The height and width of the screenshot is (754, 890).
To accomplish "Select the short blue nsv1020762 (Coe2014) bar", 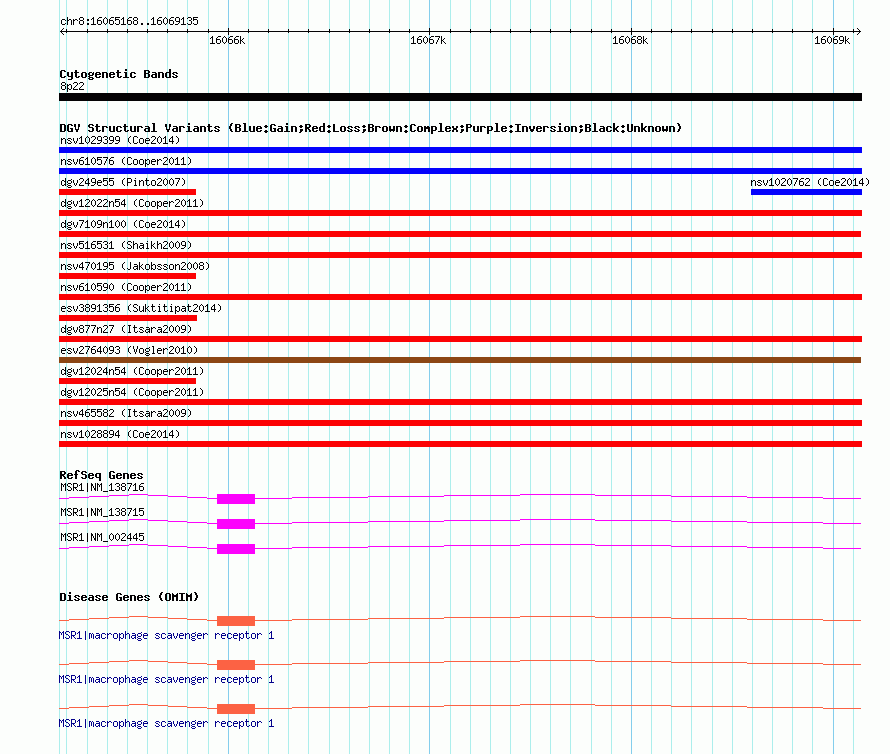I will (806, 192).
